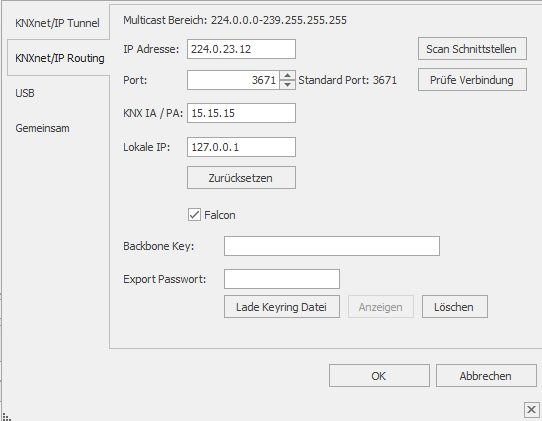Click the Backbone Key label
The image size is (542, 421).
(159, 246)
